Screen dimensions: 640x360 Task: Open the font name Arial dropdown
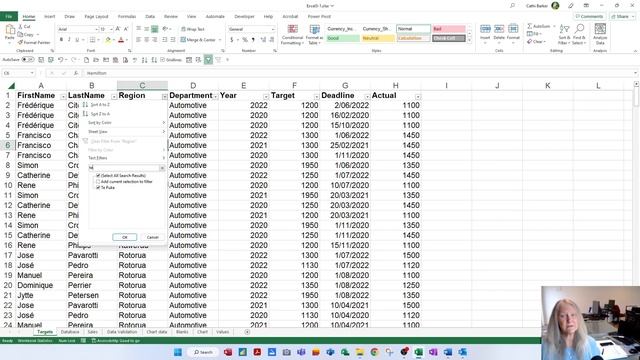pyautogui.click(x=96, y=29)
